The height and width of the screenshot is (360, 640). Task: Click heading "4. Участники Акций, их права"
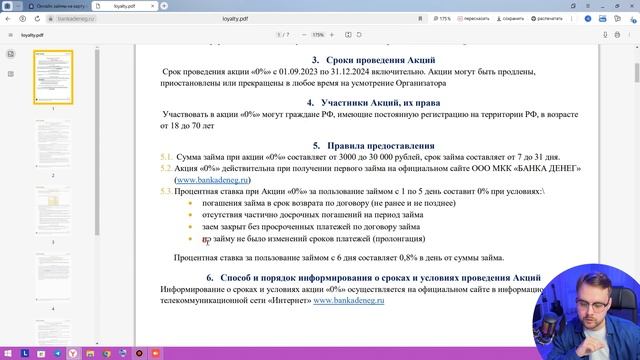click(x=373, y=103)
